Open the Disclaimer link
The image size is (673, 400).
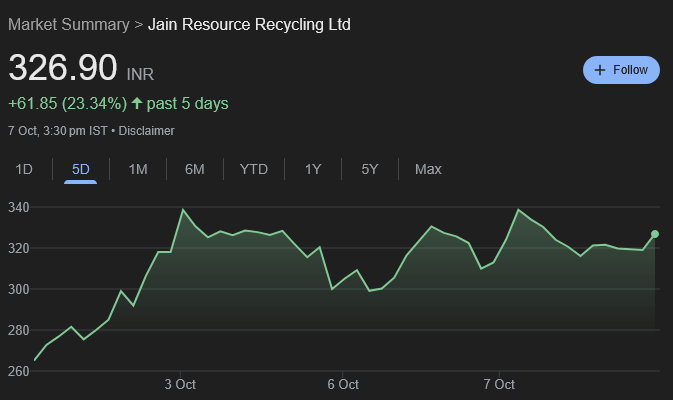(x=147, y=131)
